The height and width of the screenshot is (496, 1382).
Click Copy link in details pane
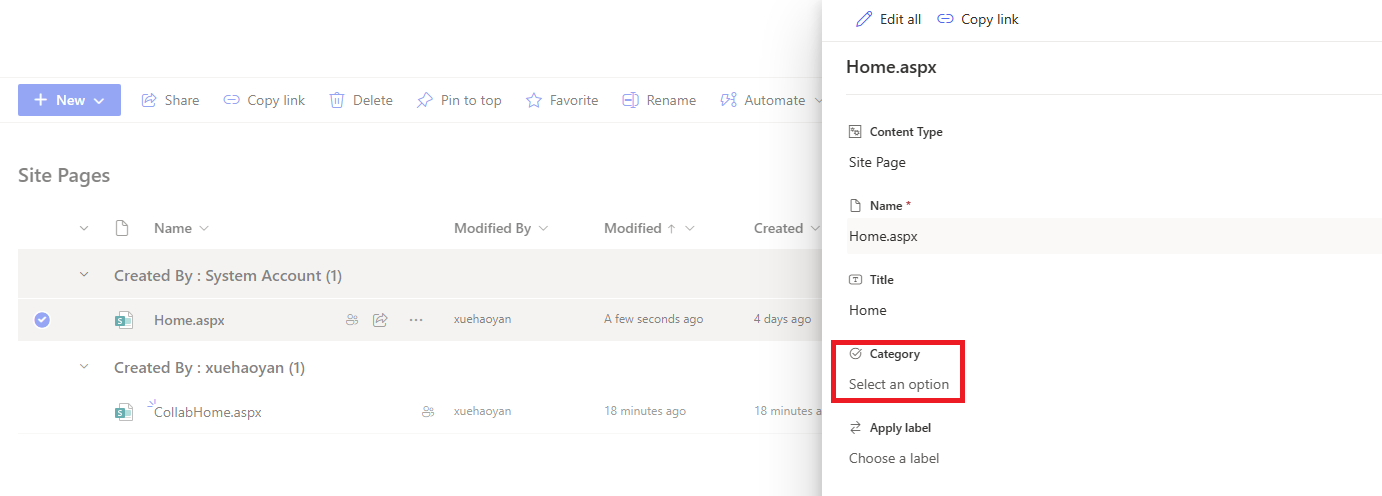[x=978, y=19]
